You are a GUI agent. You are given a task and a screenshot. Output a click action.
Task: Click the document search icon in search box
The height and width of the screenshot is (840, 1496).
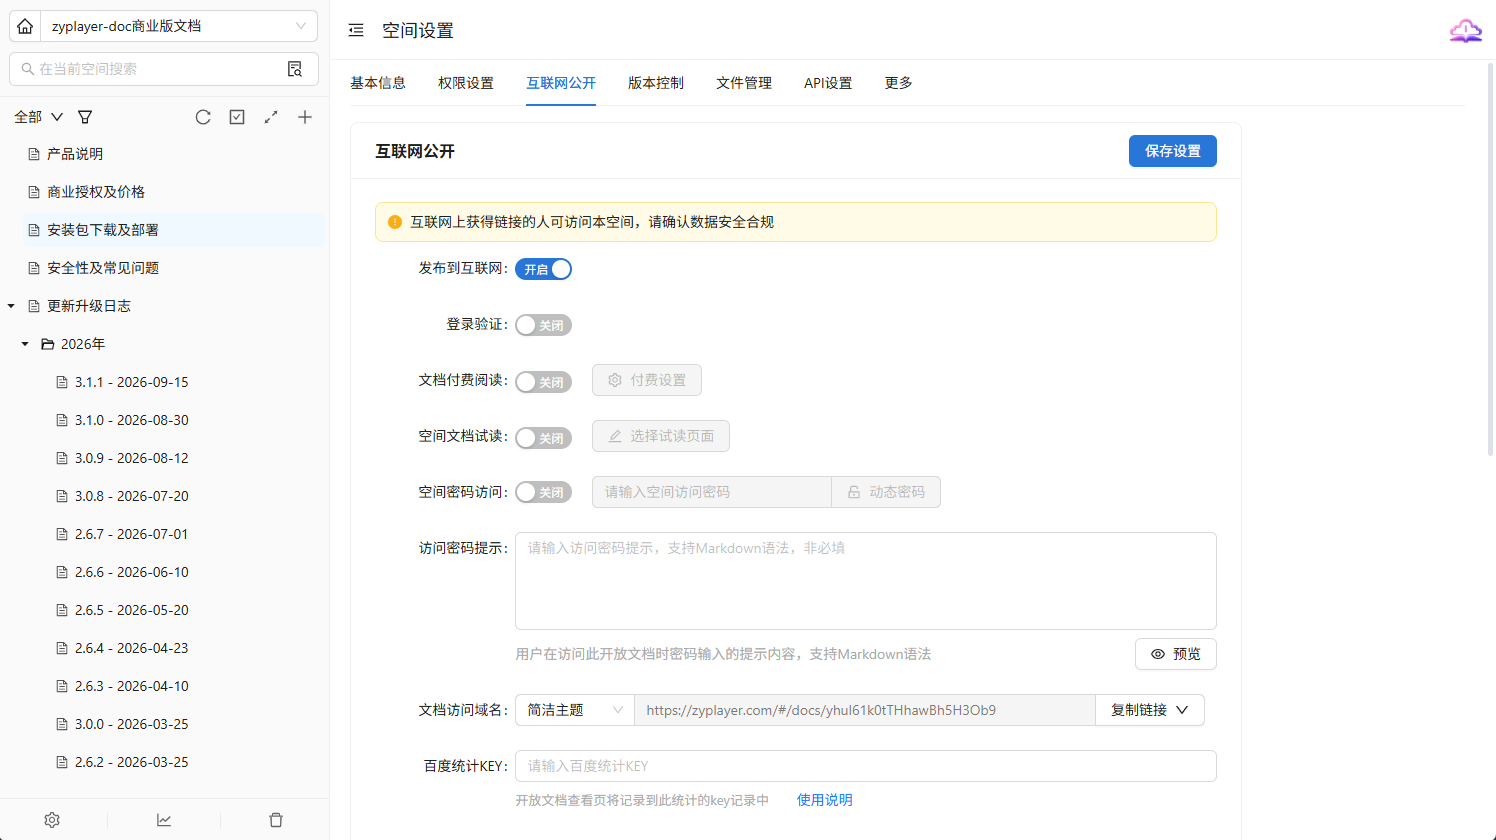(x=295, y=69)
